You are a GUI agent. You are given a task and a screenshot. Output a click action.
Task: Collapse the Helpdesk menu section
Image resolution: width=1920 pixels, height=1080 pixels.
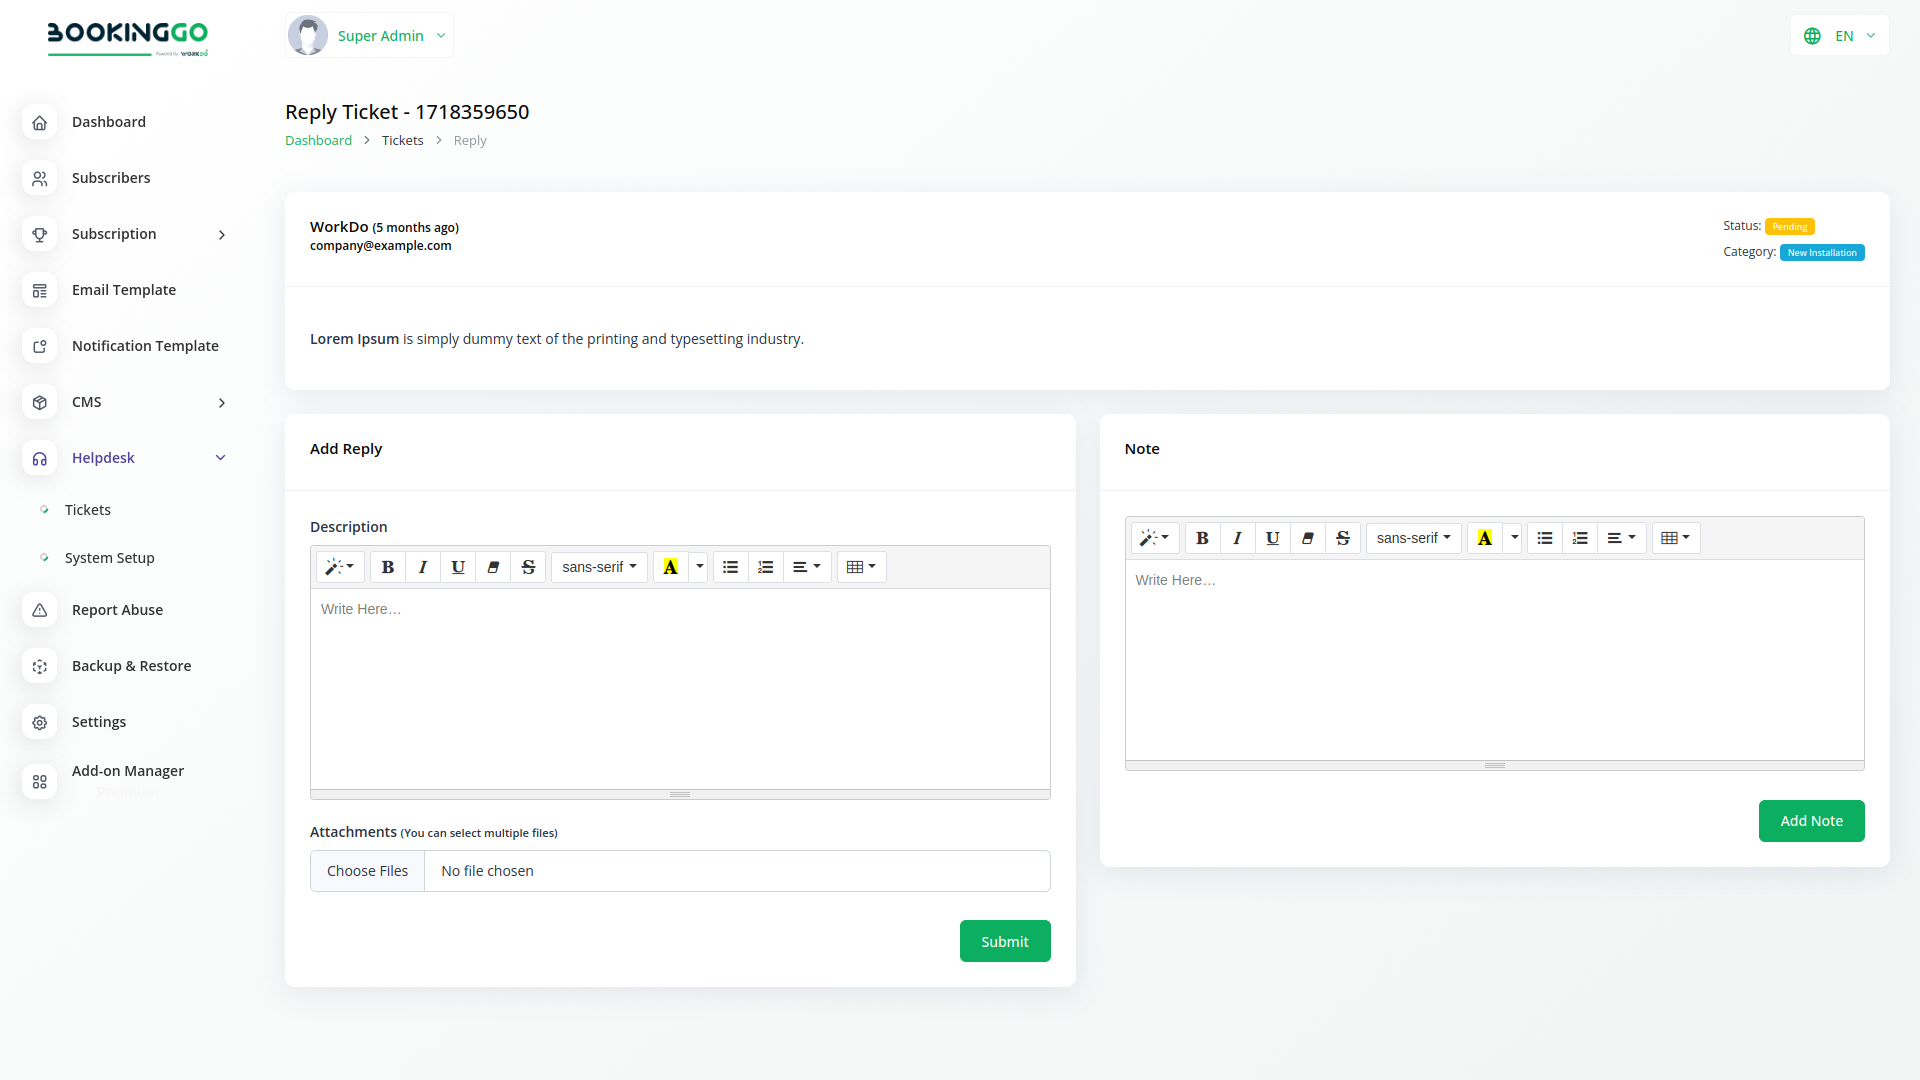tap(221, 458)
